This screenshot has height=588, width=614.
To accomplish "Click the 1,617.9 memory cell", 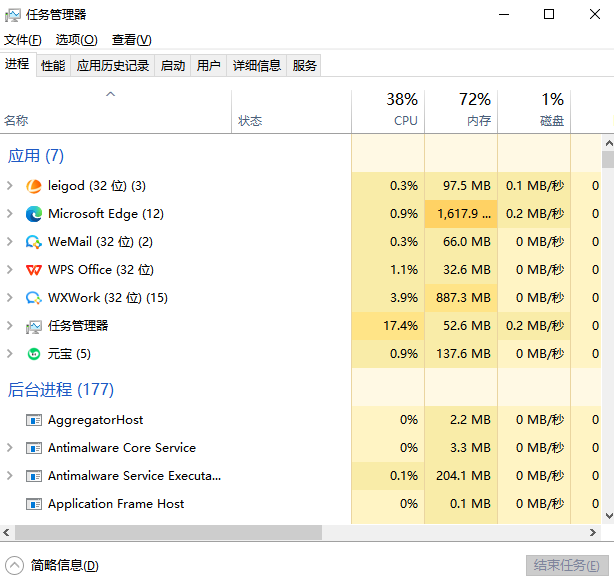I will point(461,214).
